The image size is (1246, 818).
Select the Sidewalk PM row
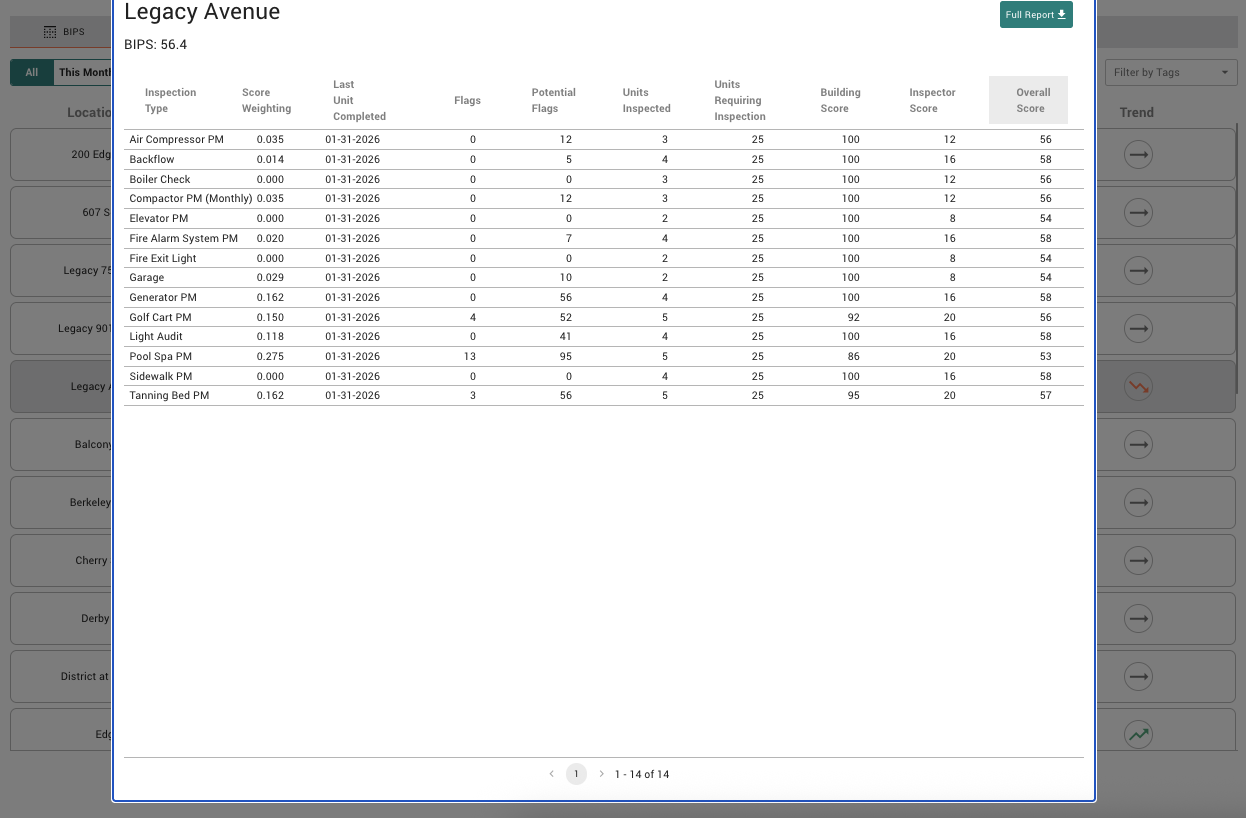tap(604, 376)
